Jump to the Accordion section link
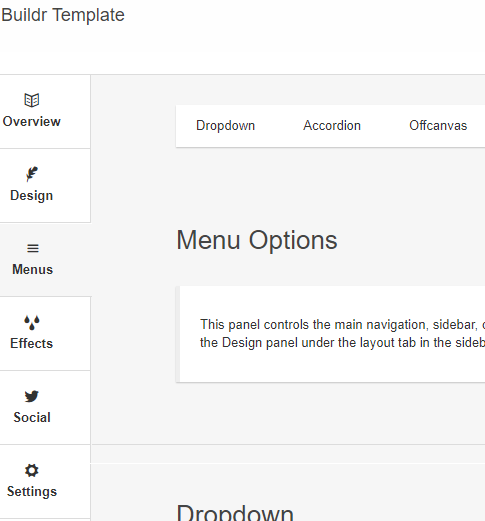The image size is (485, 521). [x=332, y=126]
